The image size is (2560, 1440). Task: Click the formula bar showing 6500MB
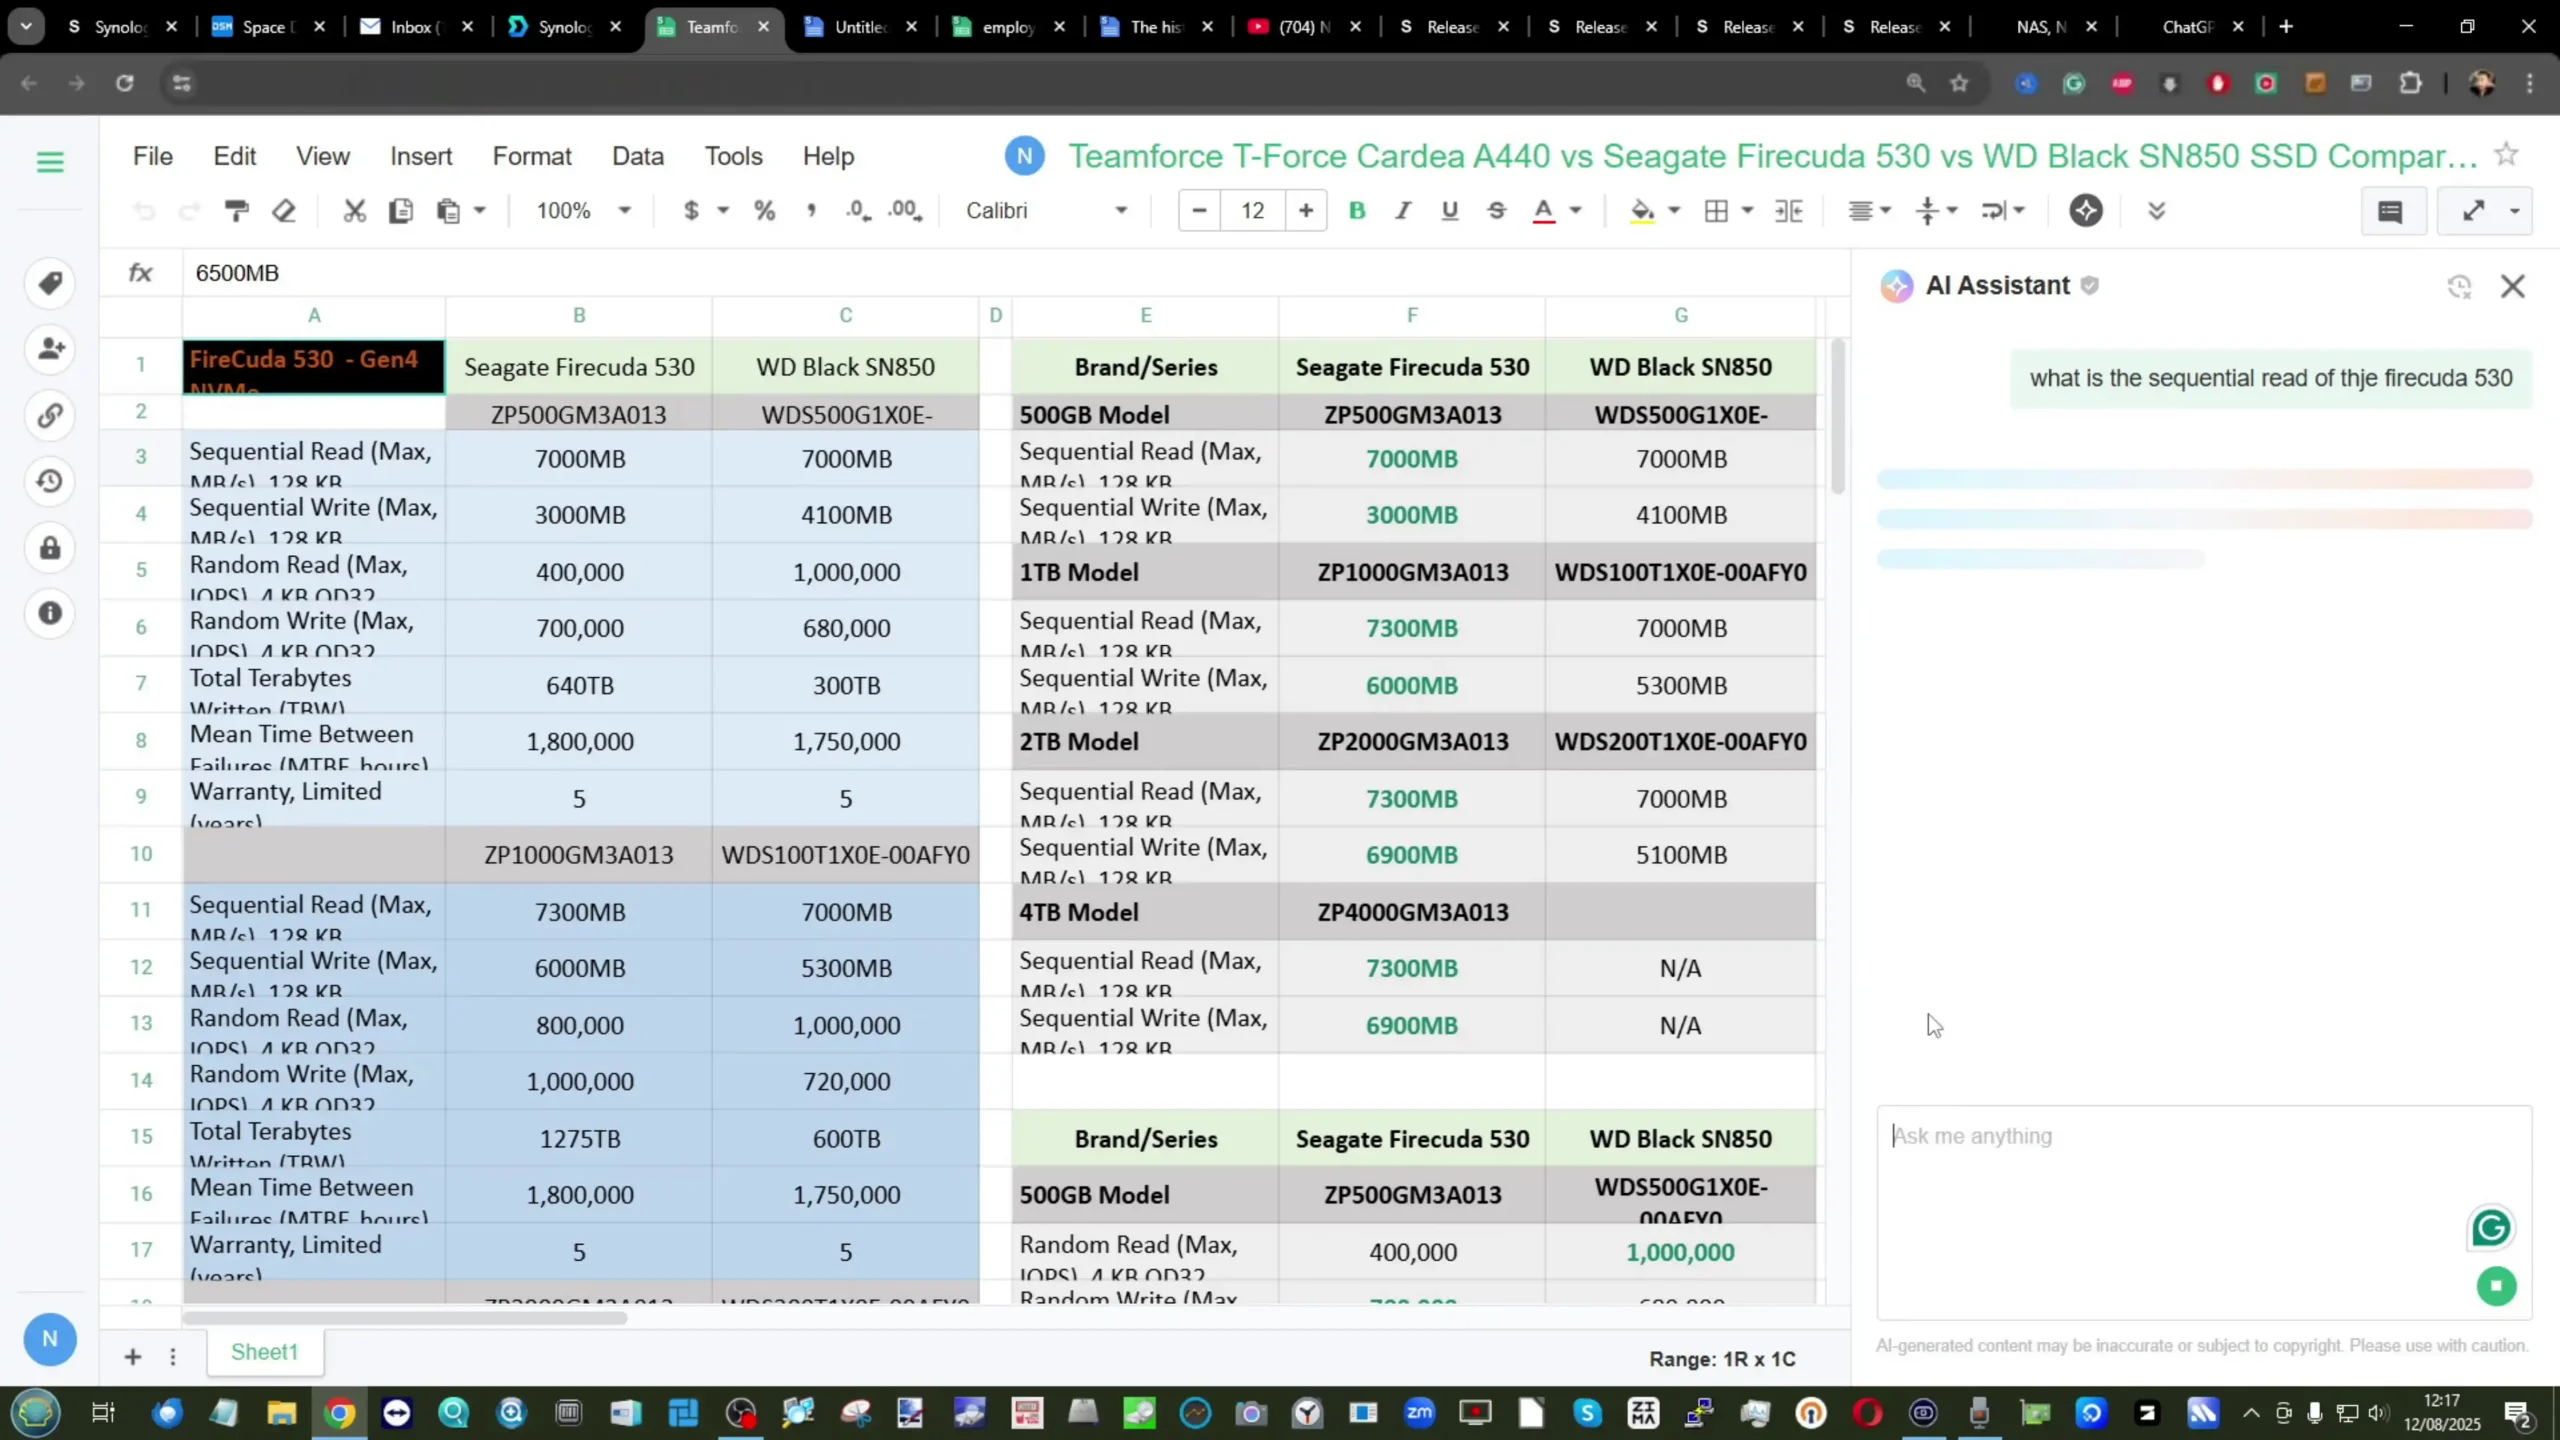click(1015, 273)
